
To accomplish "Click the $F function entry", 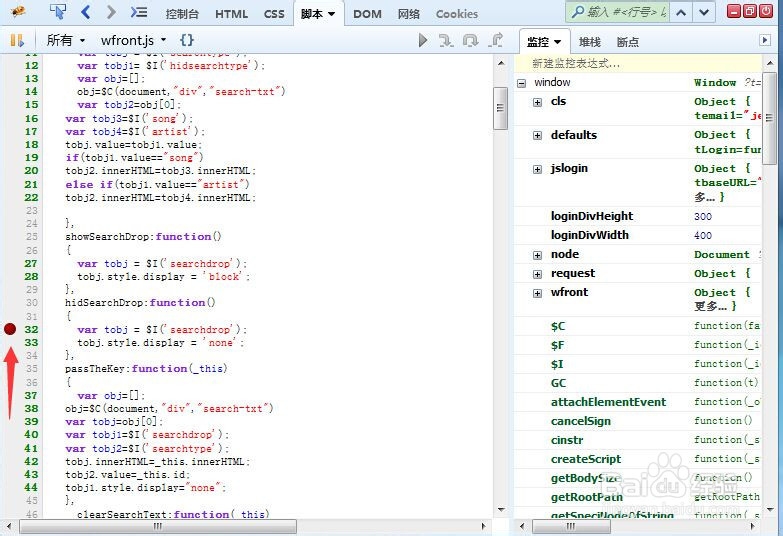I will click(558, 345).
